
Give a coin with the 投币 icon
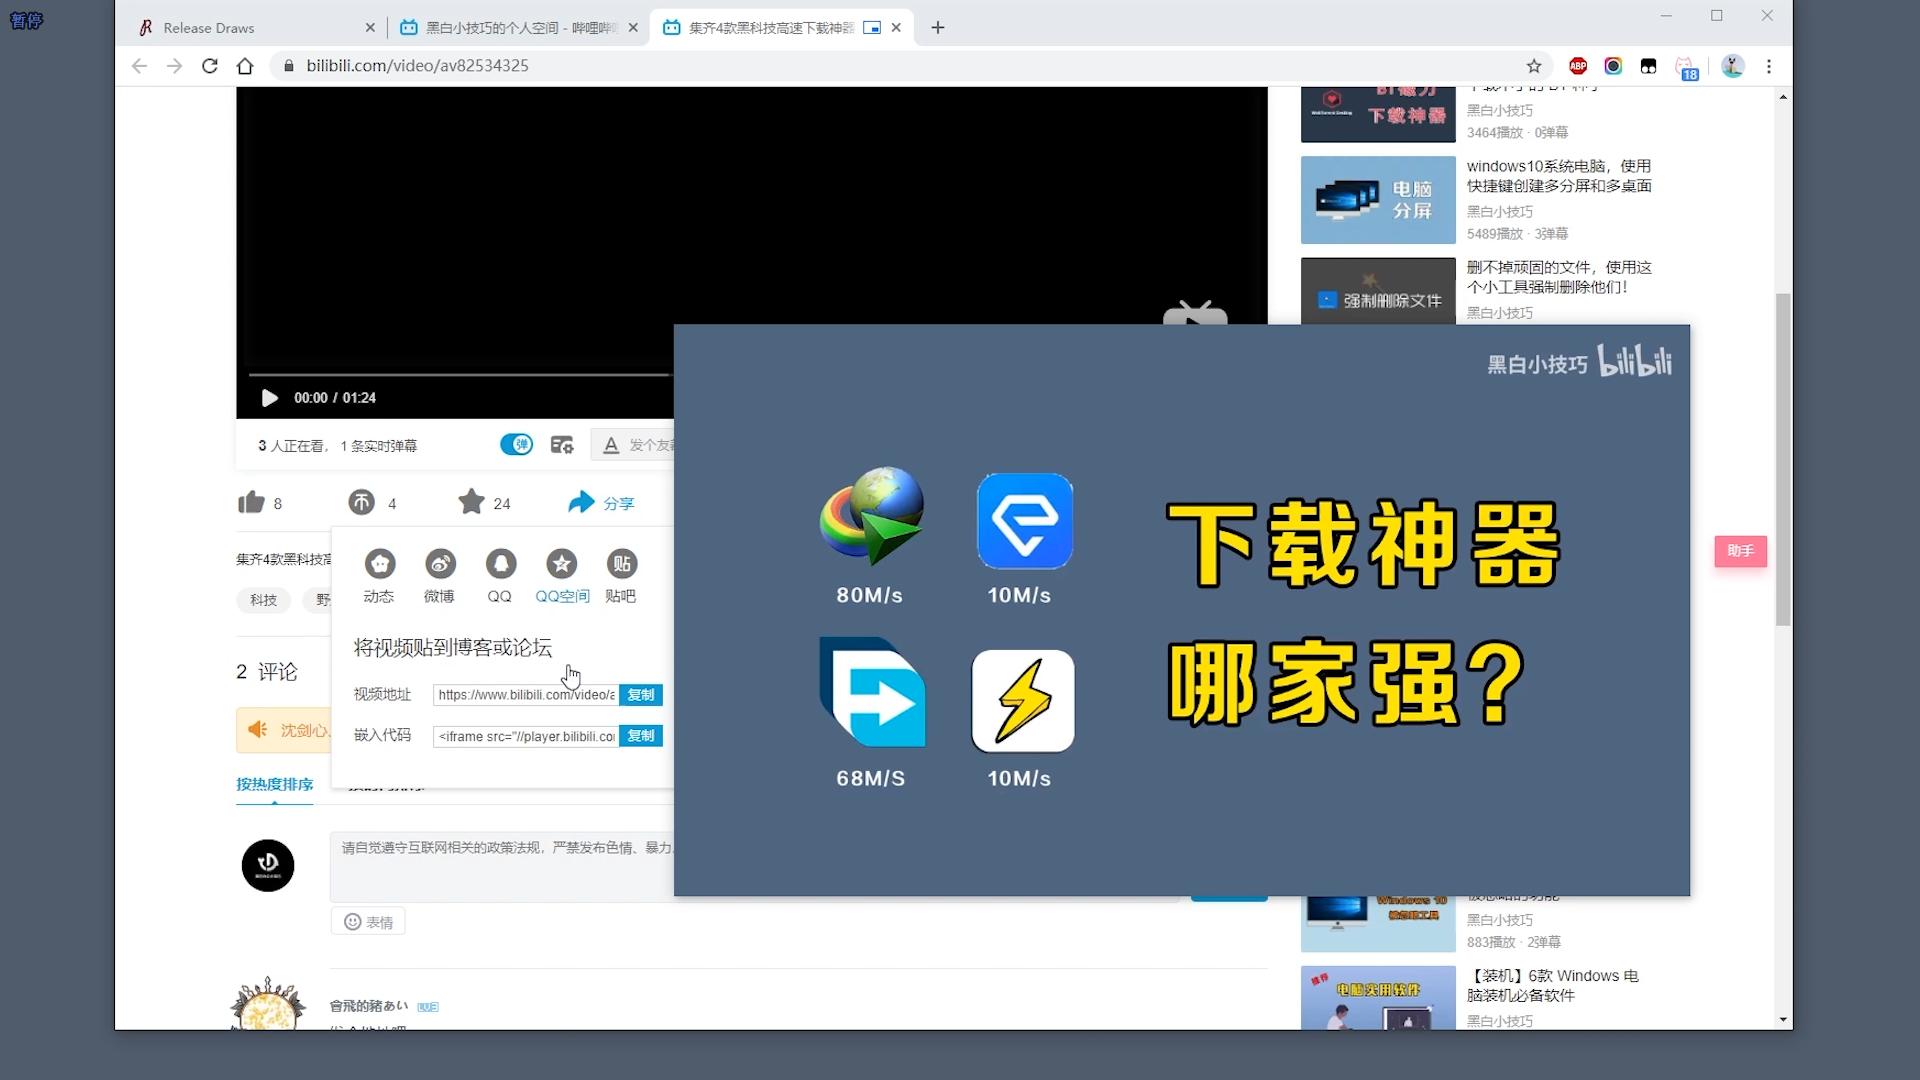click(x=362, y=502)
